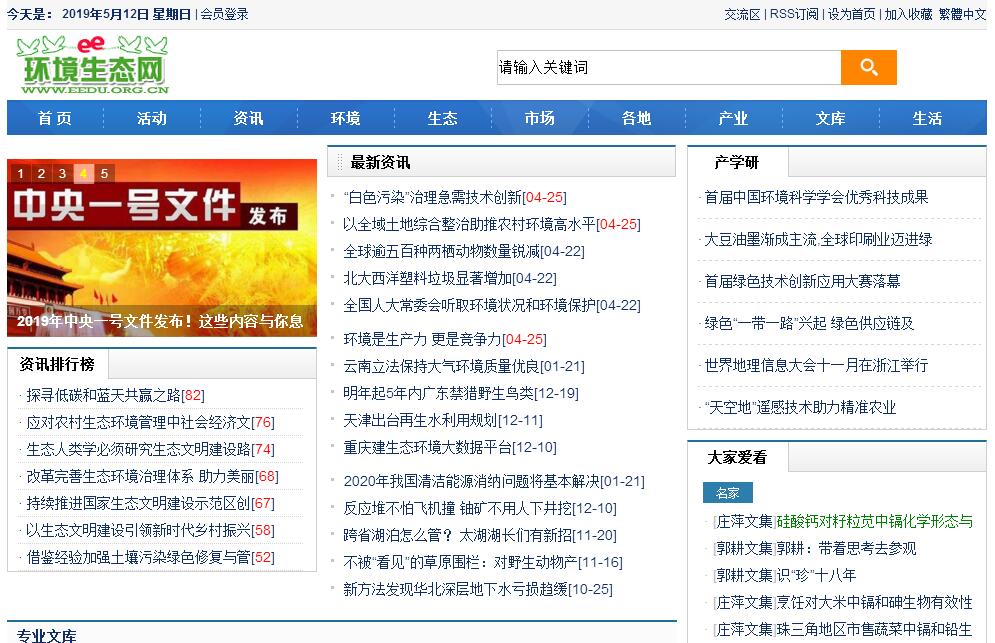Open the 资讯 navigation menu item

coord(248,118)
